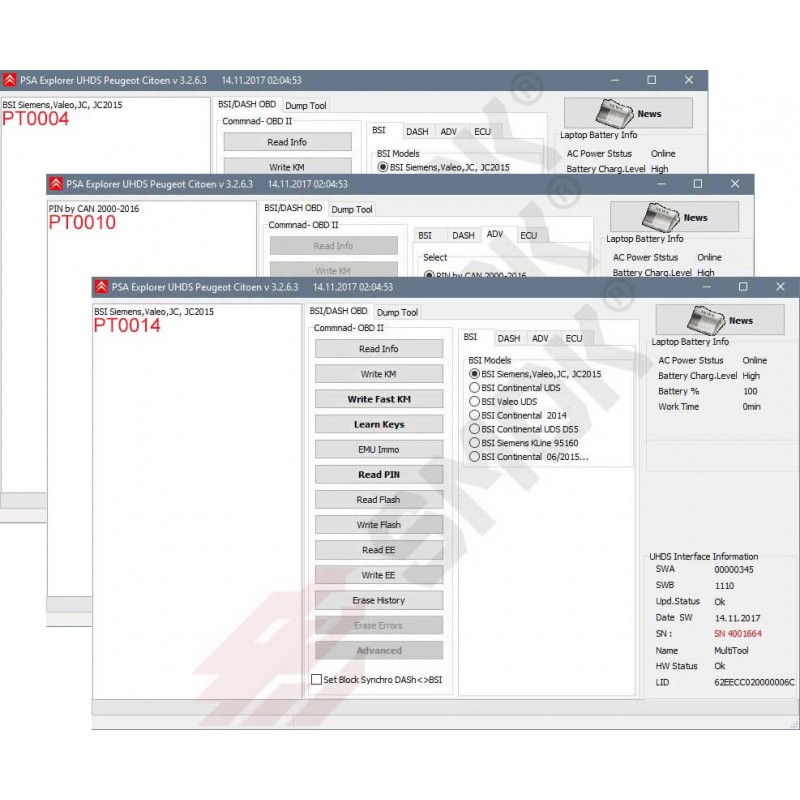Switch to Dump Tool tab in middle window

(352, 209)
